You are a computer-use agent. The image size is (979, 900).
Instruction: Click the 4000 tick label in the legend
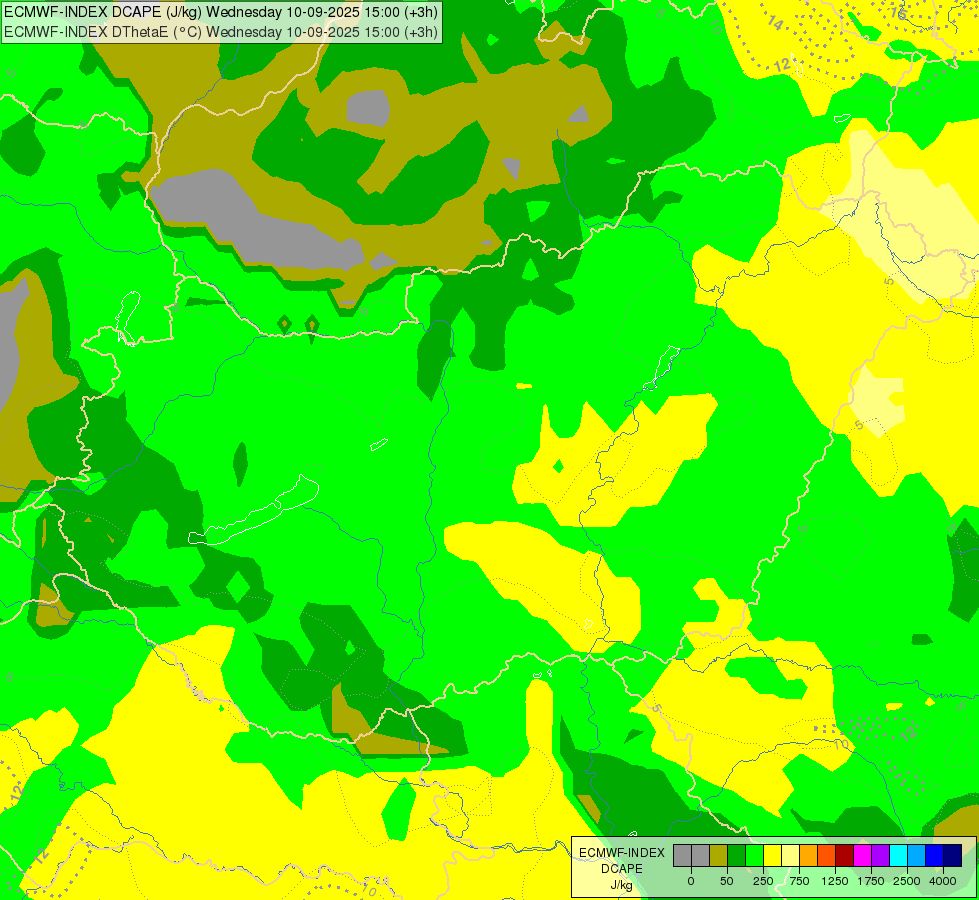click(x=943, y=881)
